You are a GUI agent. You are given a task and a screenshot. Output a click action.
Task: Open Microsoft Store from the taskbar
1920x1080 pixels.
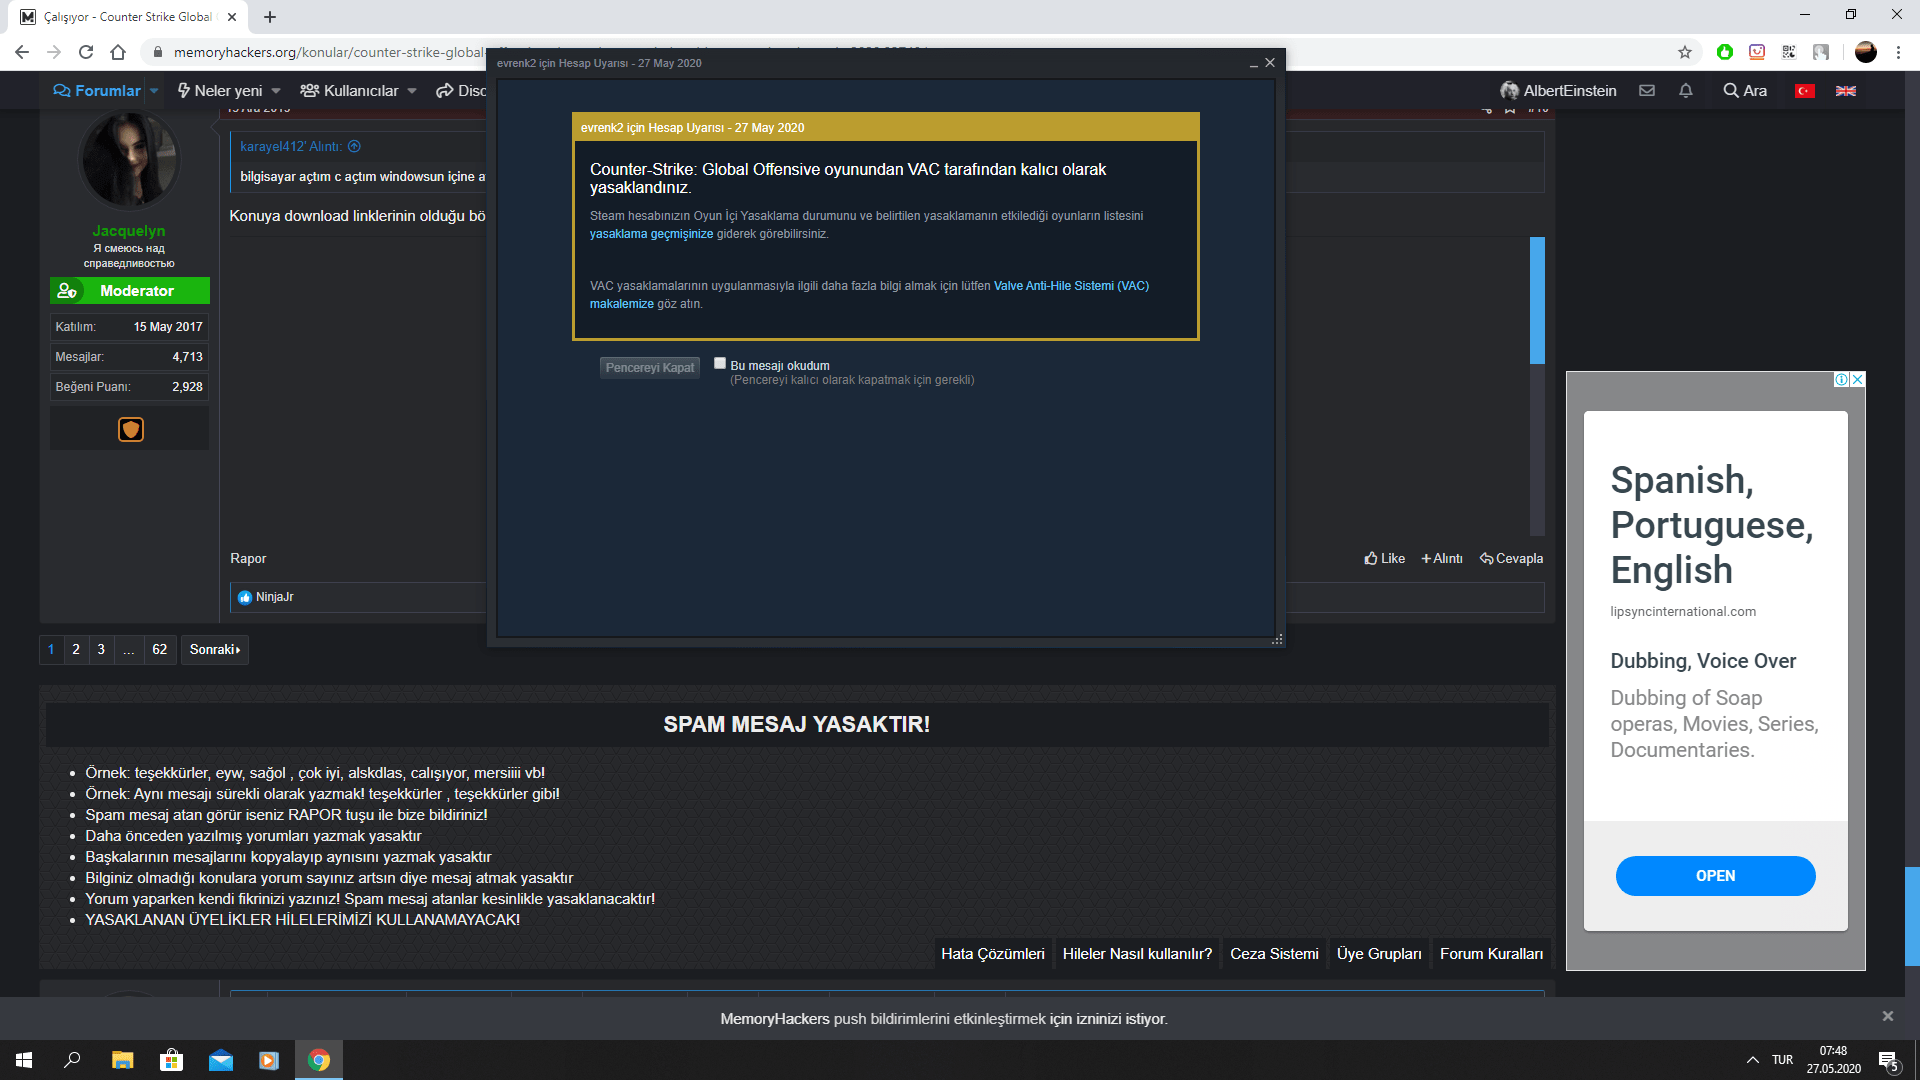(x=172, y=1060)
